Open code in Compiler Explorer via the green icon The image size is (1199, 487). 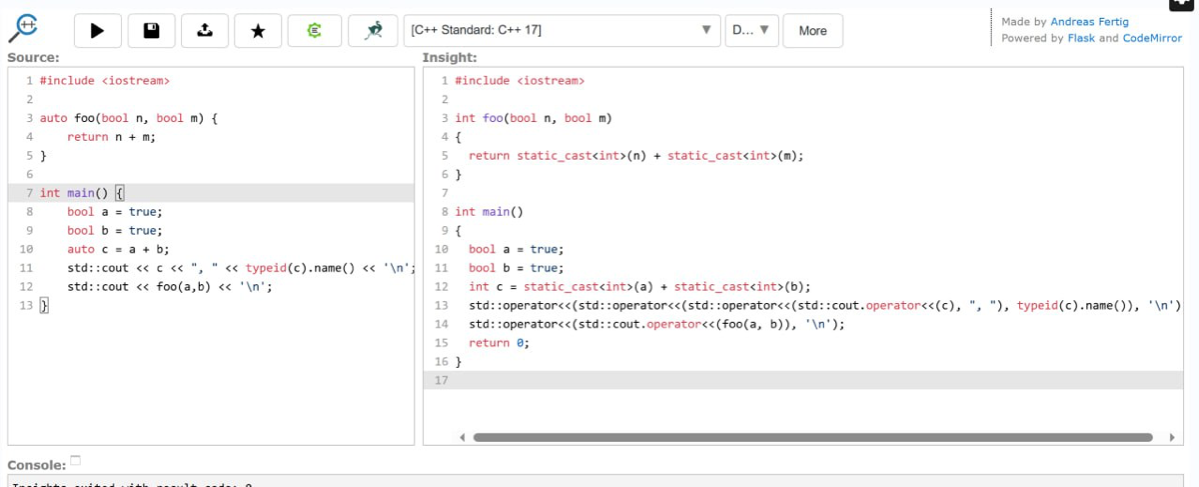[x=314, y=31]
